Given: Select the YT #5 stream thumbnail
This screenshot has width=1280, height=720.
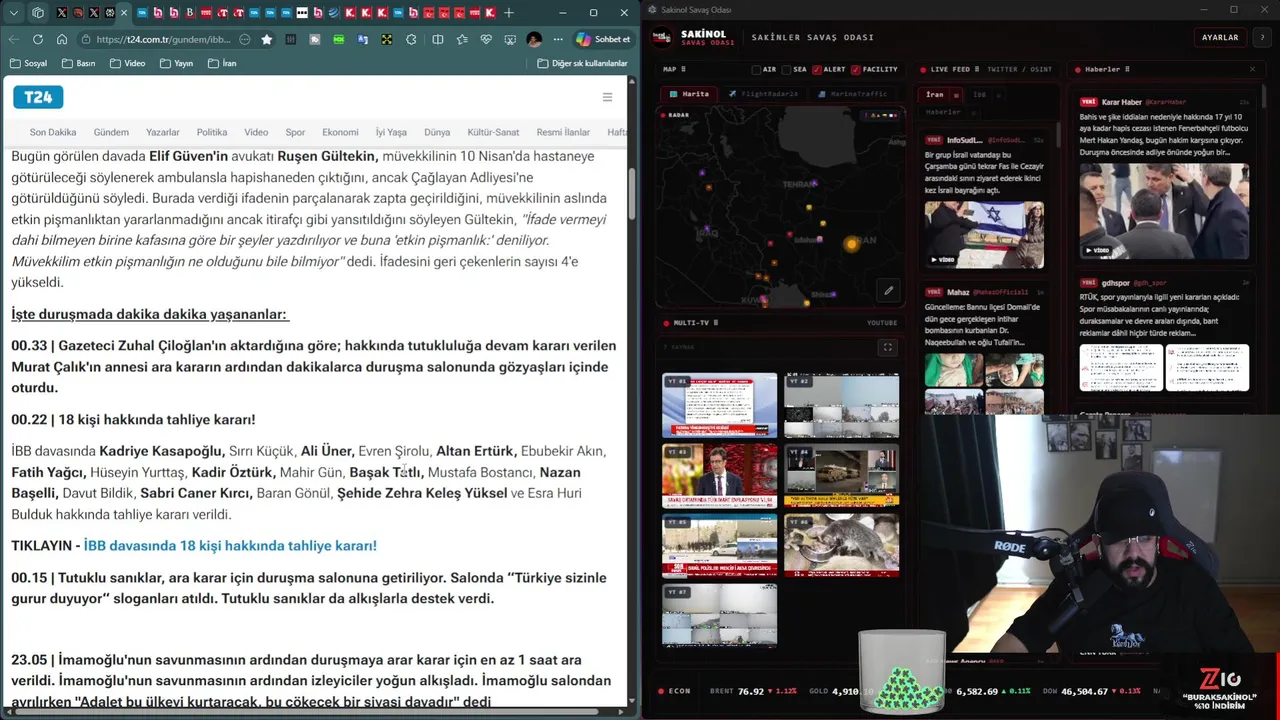Looking at the screenshot, I should [x=719, y=545].
